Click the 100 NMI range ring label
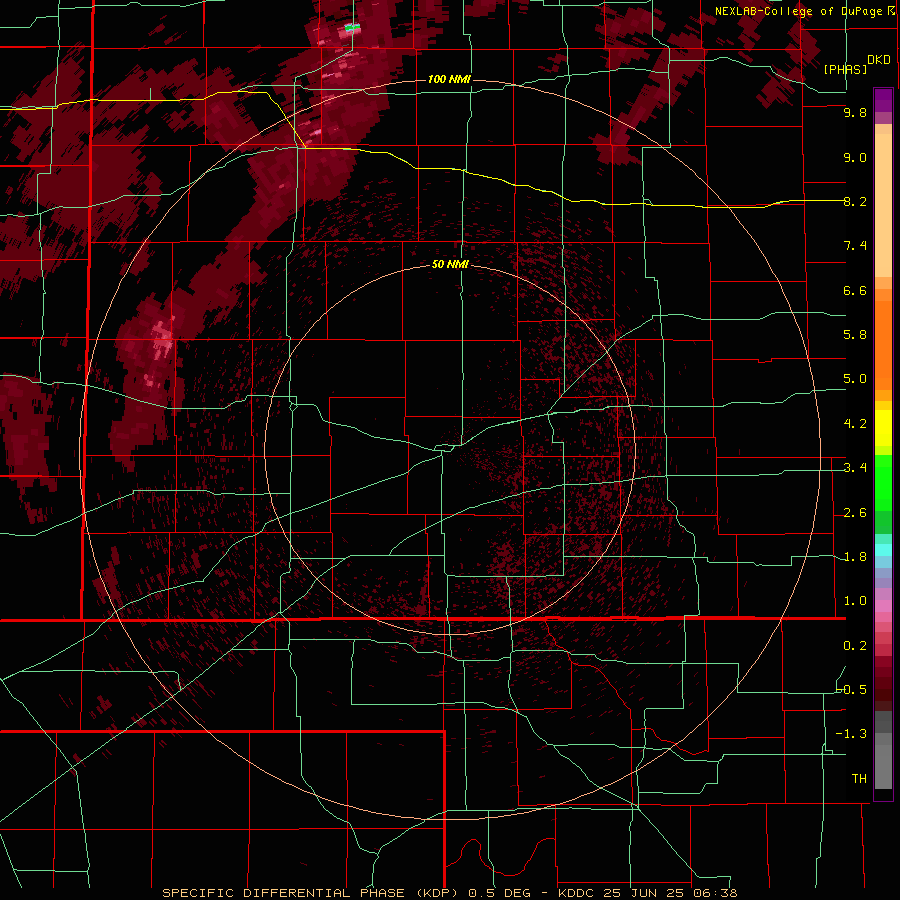The width and height of the screenshot is (900, 900). point(449,79)
